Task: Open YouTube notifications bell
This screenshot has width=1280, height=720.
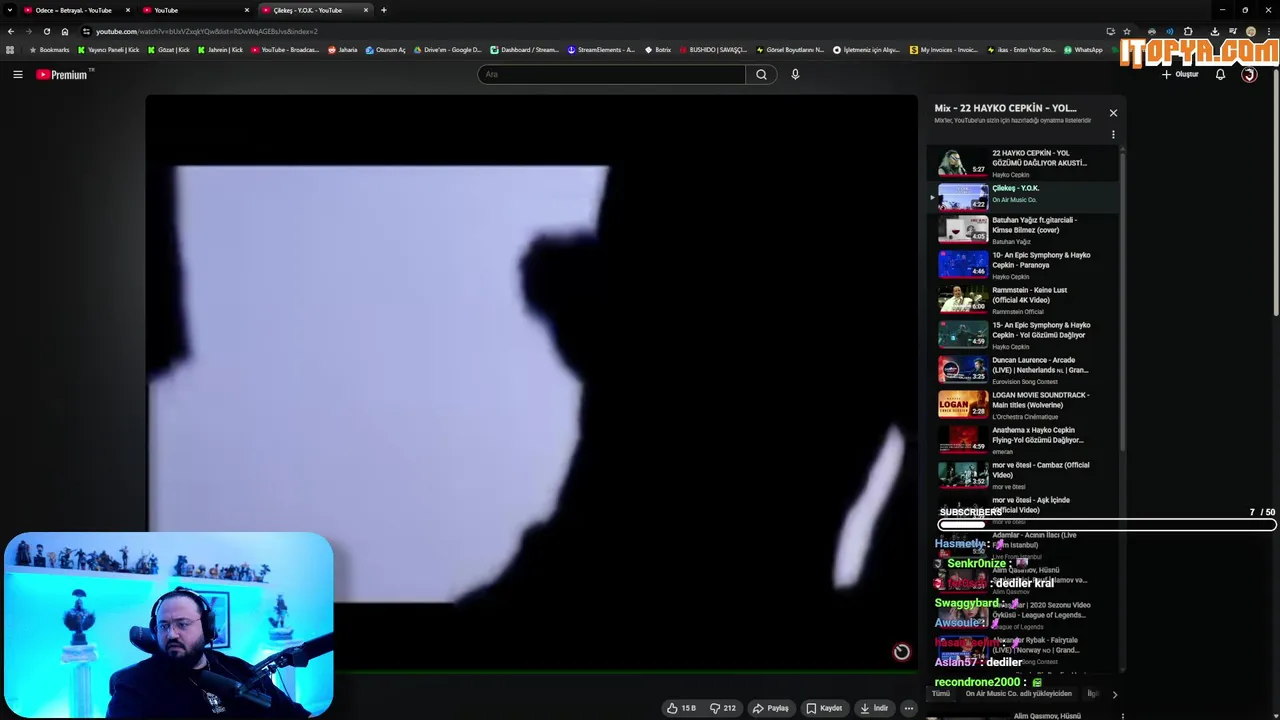Action: pos(1220,74)
